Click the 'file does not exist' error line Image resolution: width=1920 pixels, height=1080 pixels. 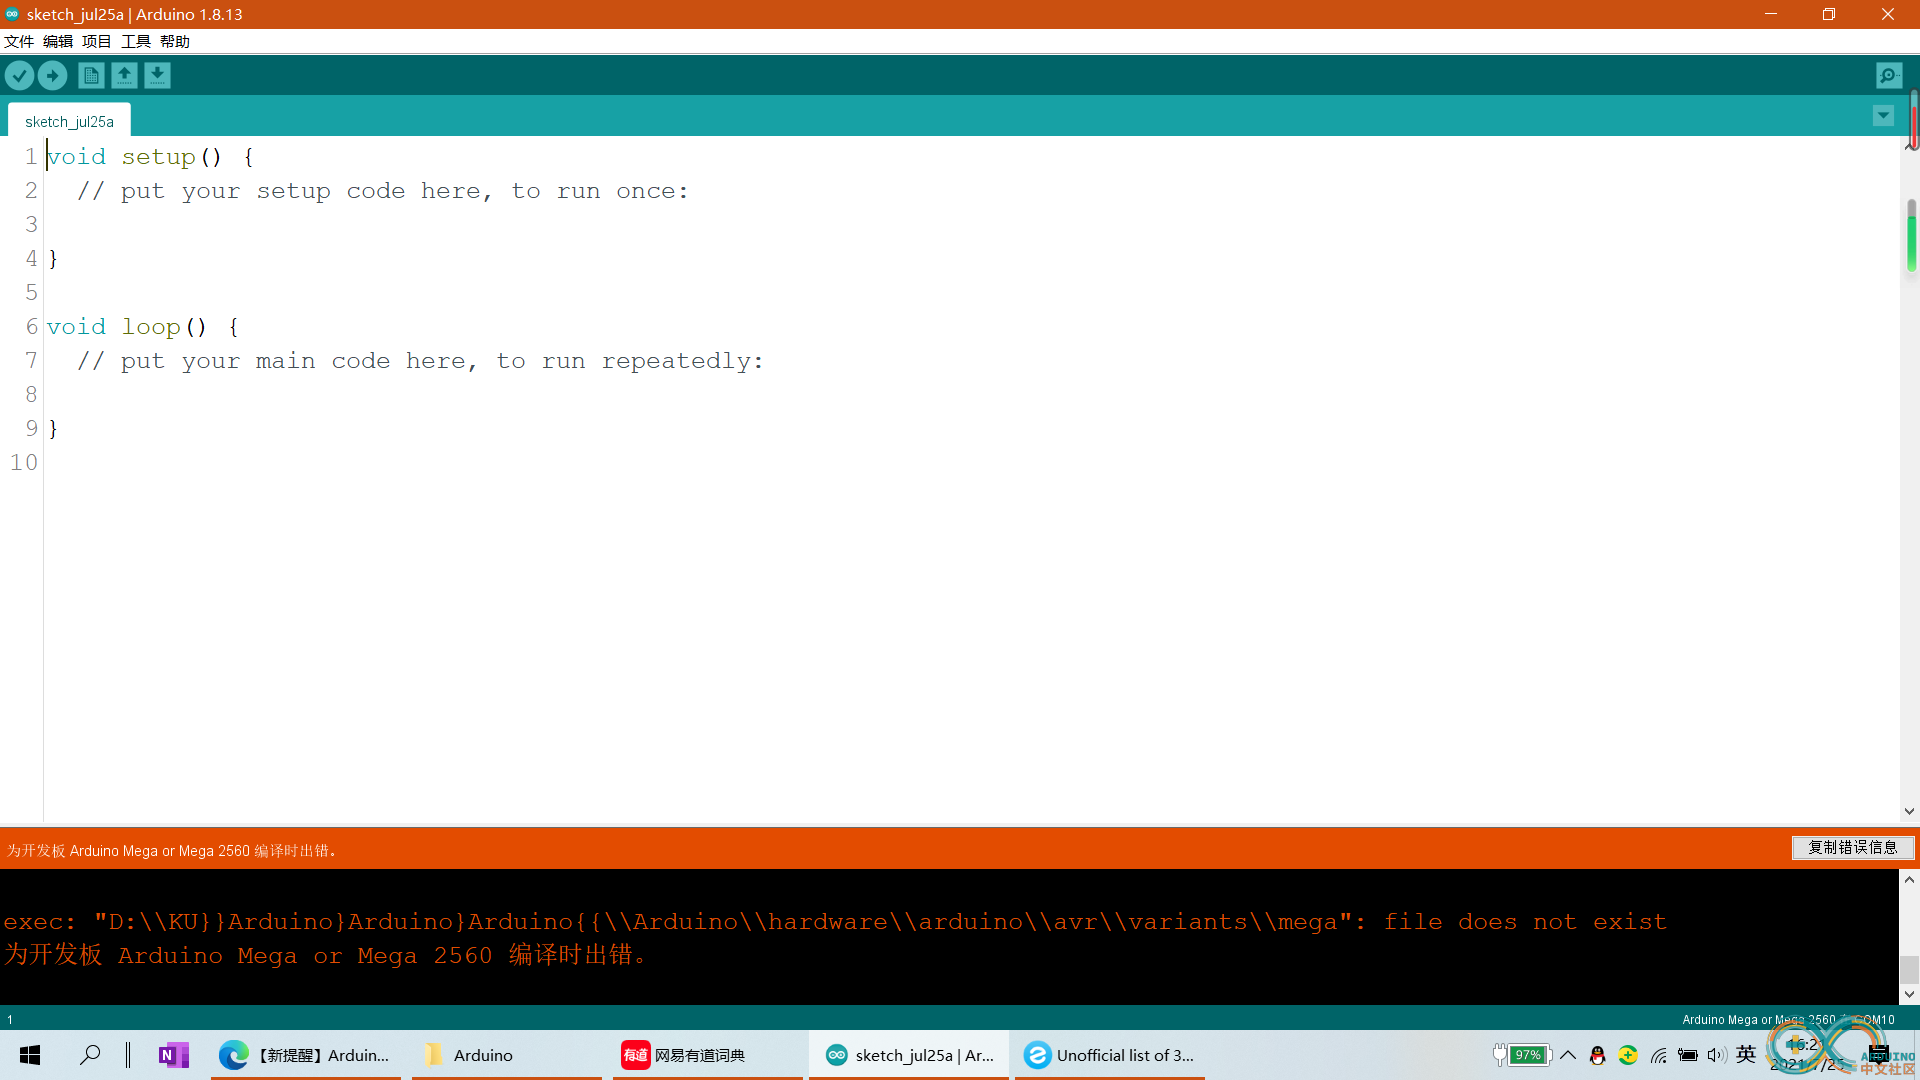click(x=835, y=921)
